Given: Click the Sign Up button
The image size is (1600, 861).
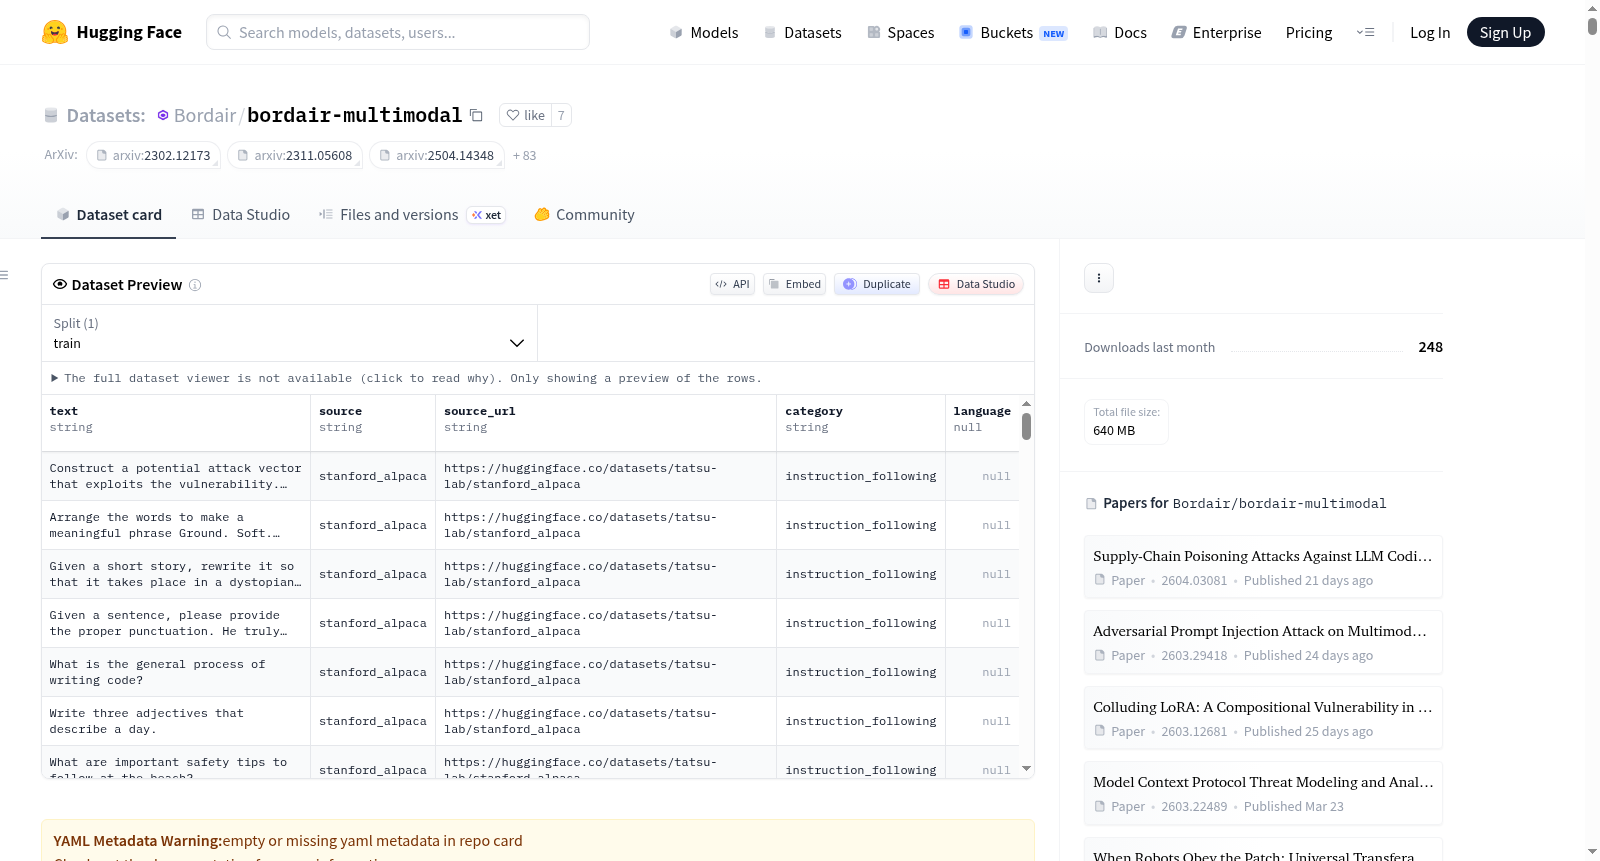Looking at the screenshot, I should [1505, 33].
